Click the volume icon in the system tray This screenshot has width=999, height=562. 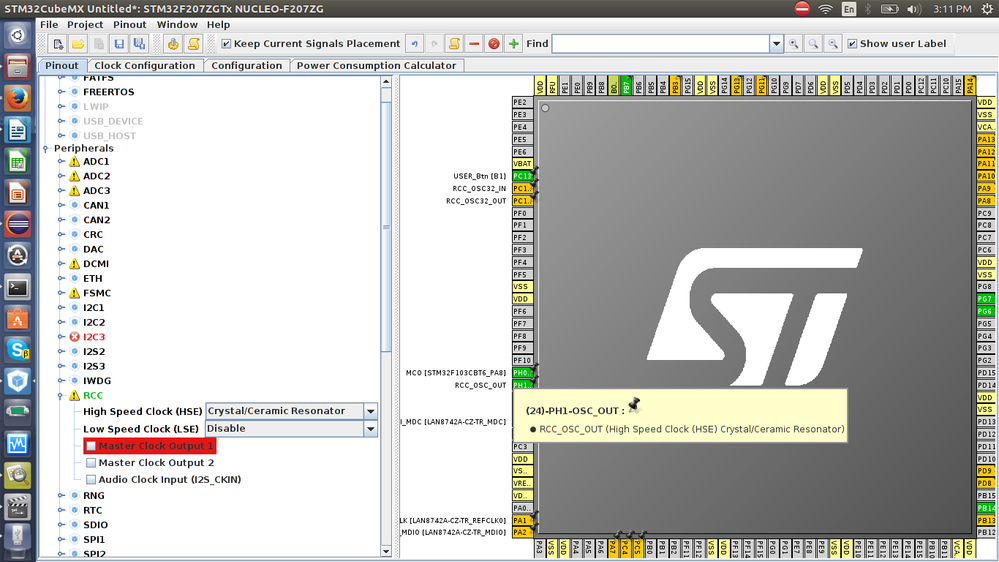(x=914, y=9)
